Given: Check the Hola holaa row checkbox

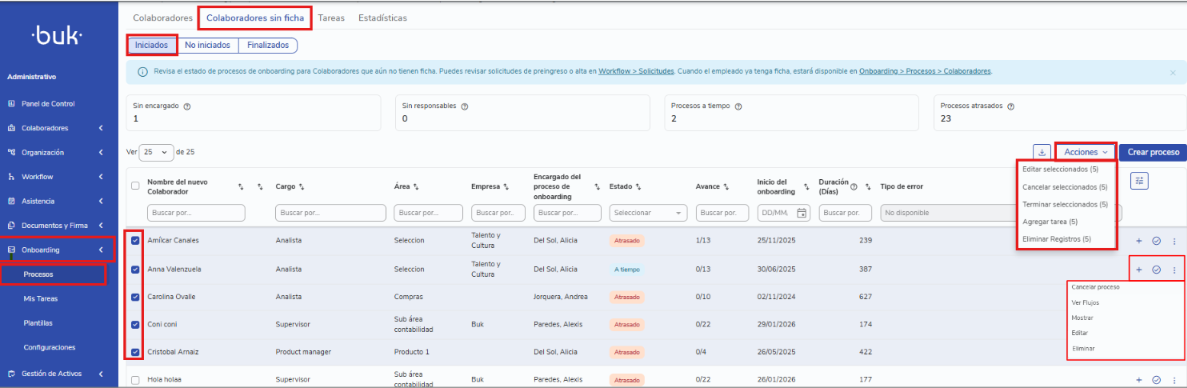Looking at the screenshot, I should click(136, 380).
